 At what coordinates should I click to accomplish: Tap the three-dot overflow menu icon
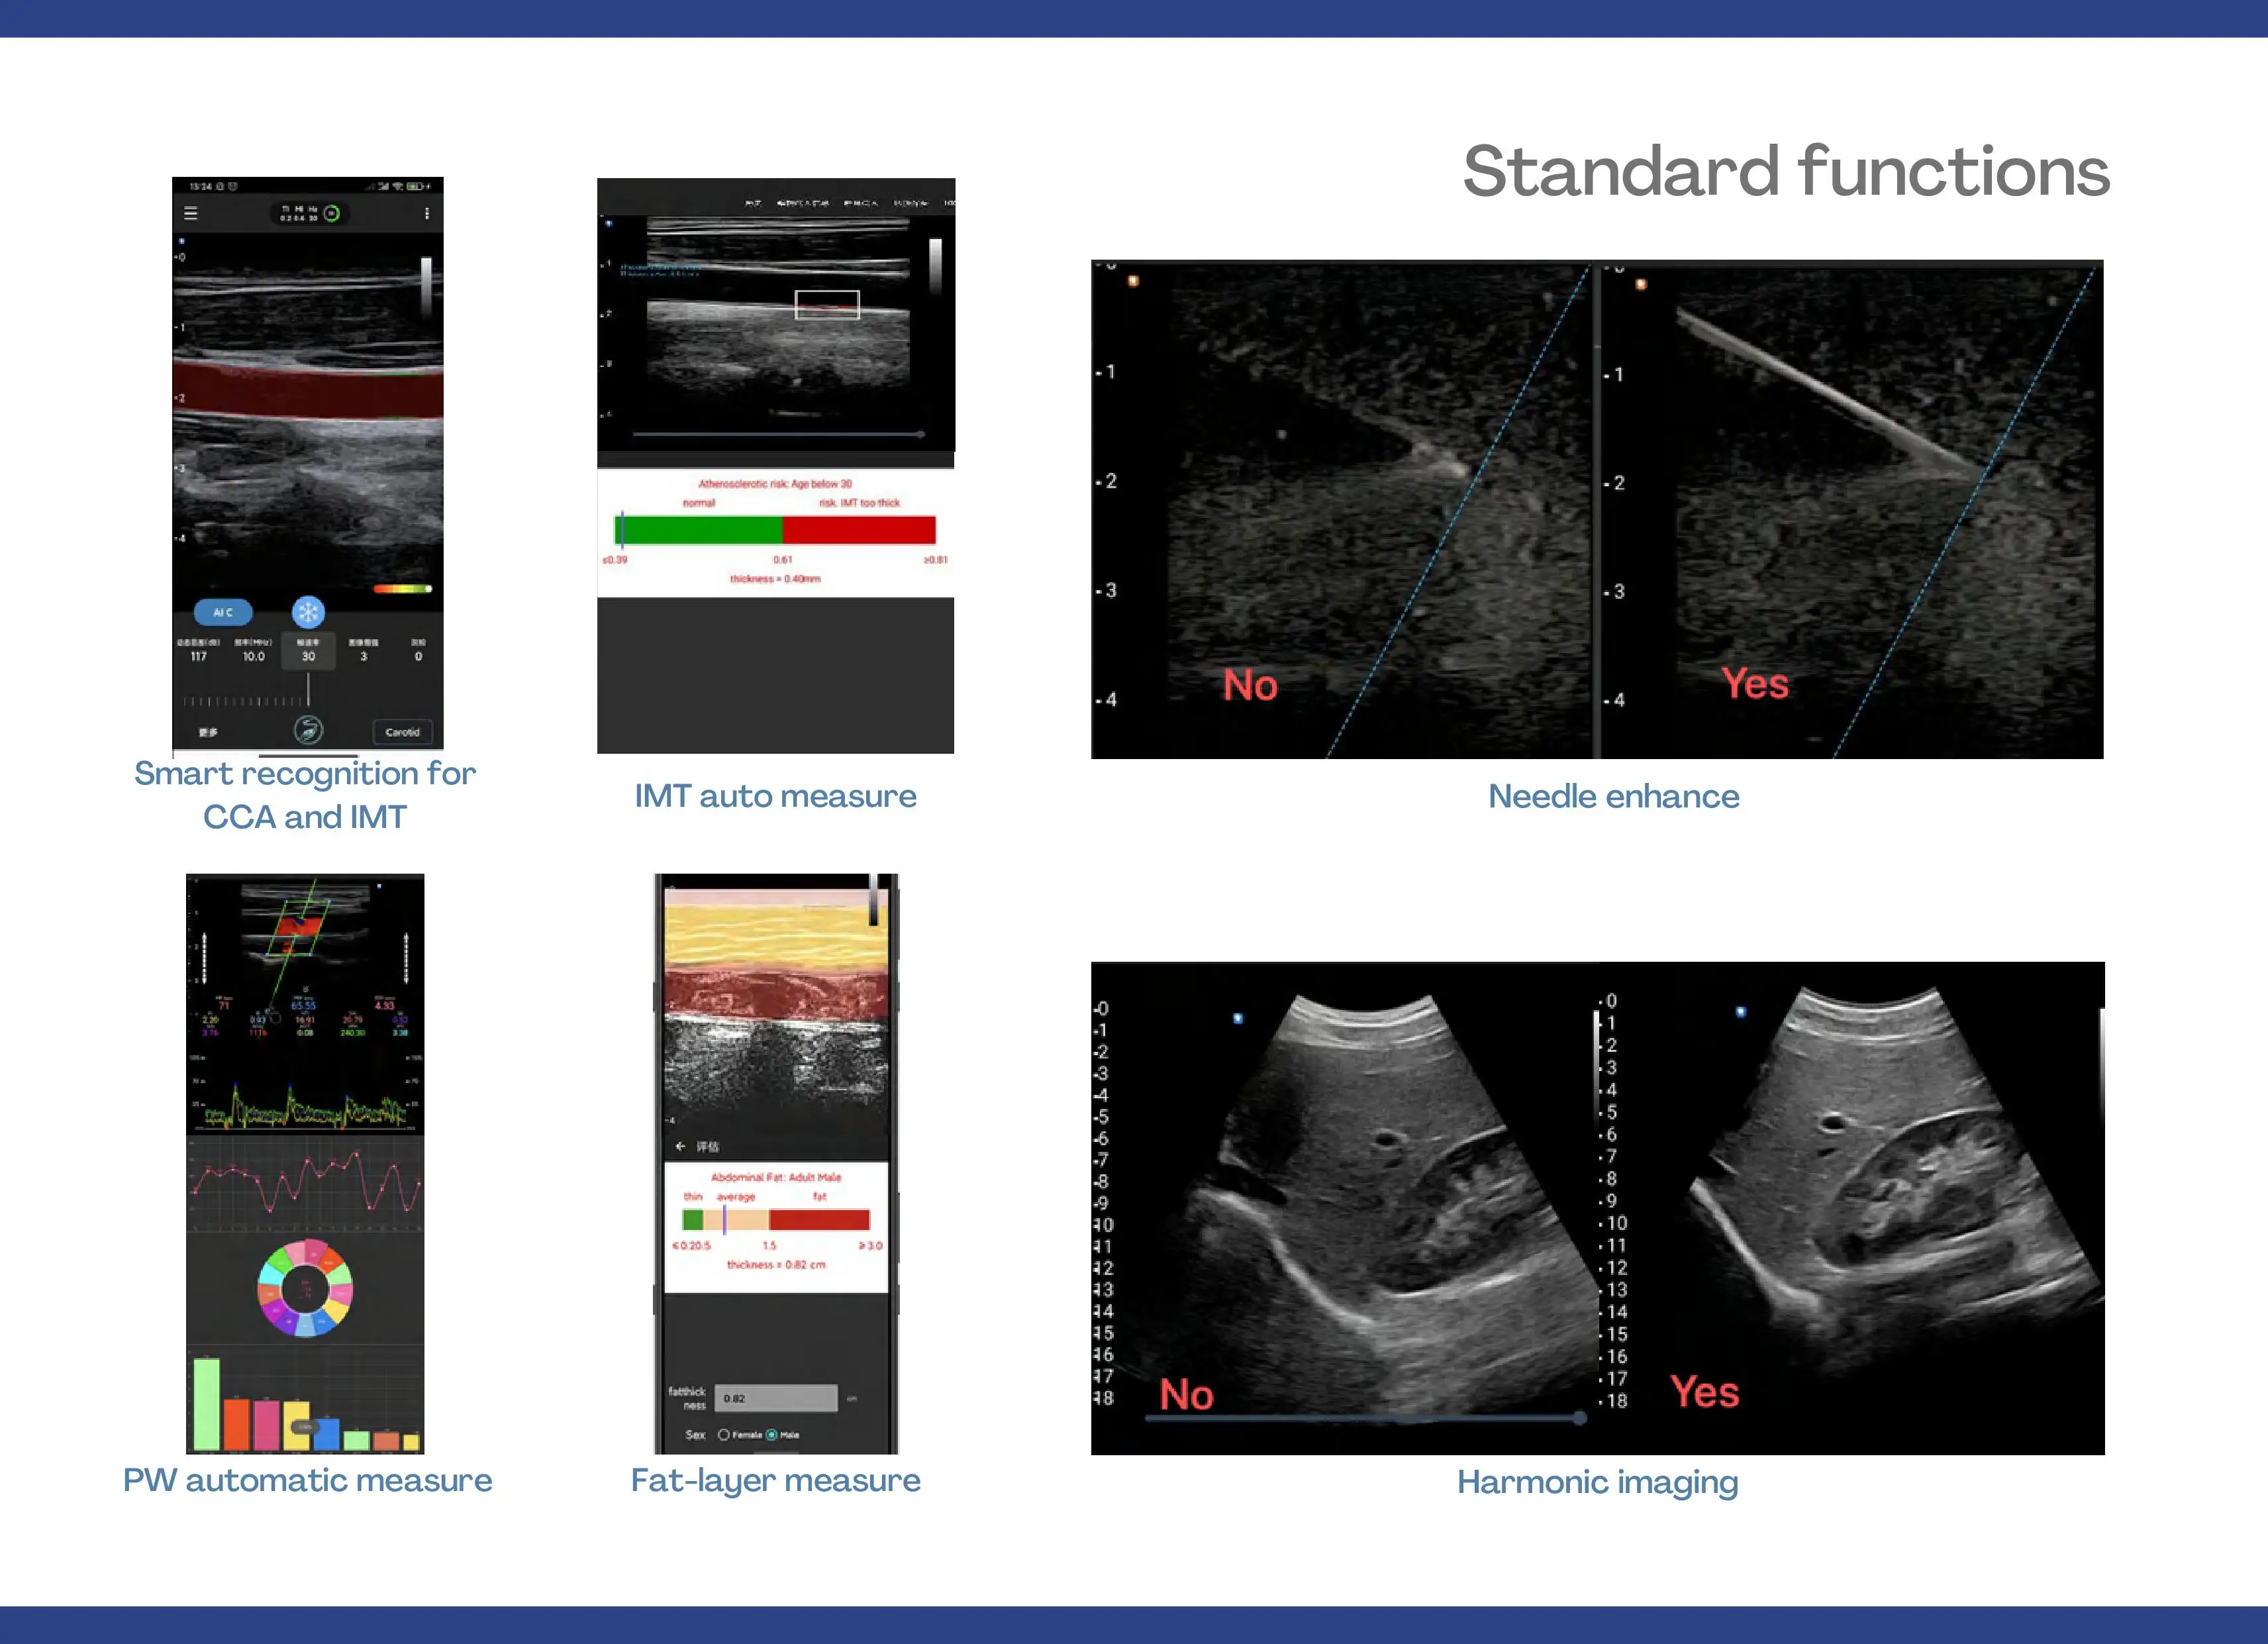[427, 213]
